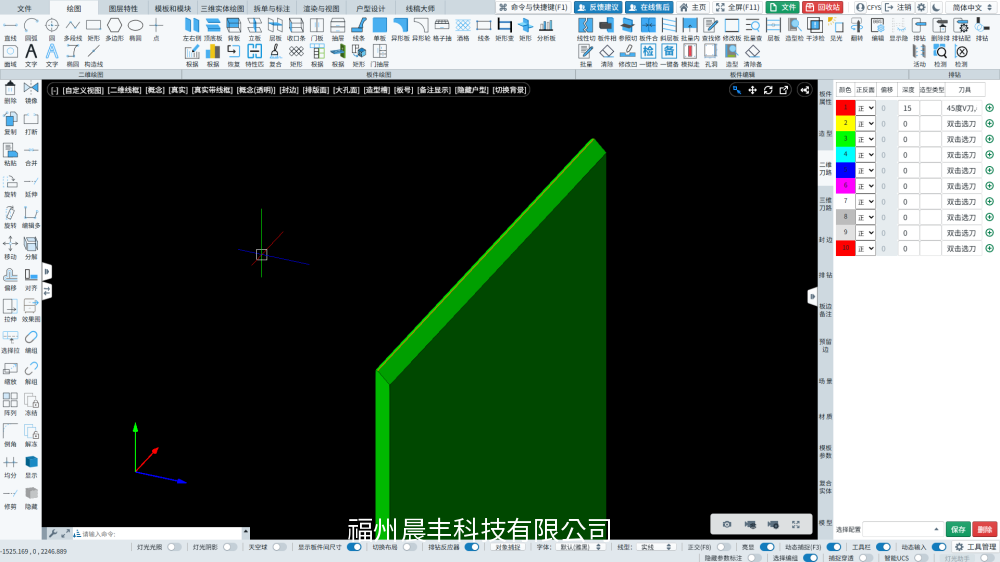Disable the 显示板件间尺寸 switch
This screenshot has width=1000, height=562.
click(354, 547)
